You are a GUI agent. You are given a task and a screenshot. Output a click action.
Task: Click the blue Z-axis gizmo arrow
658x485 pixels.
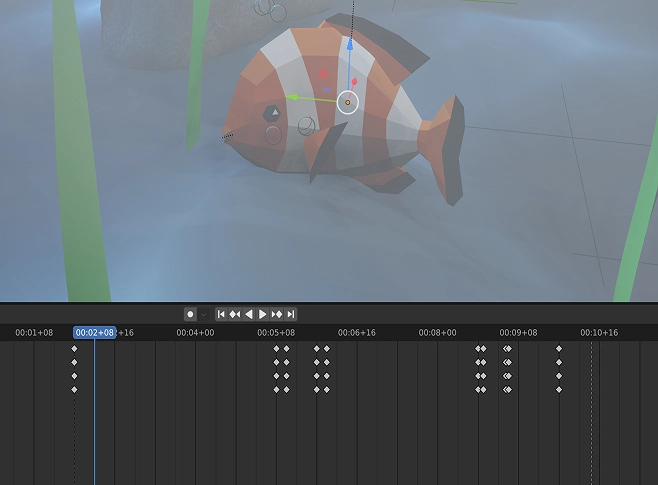[x=350, y=45]
